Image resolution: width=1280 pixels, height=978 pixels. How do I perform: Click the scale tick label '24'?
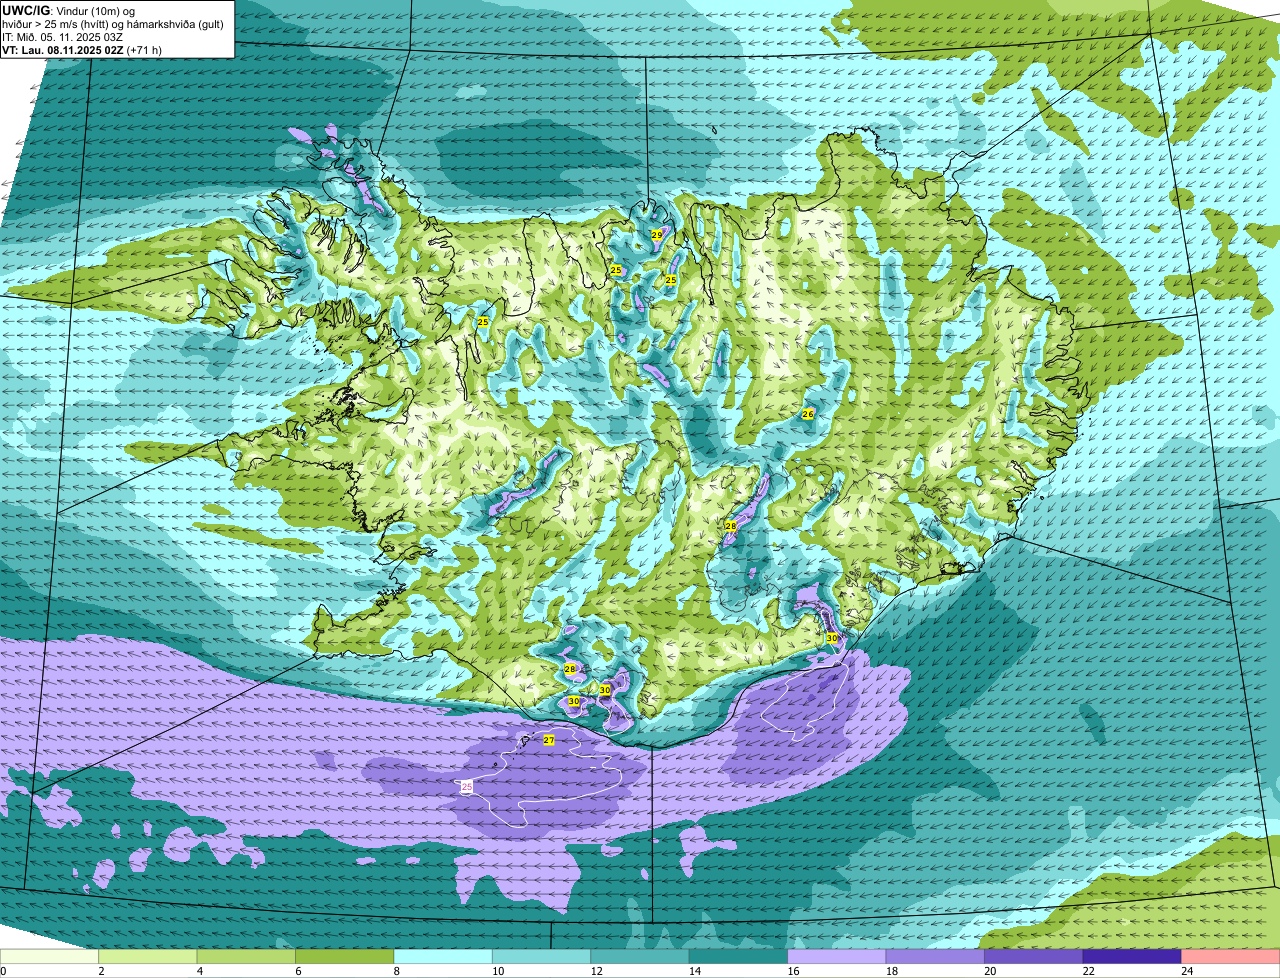coord(1186,971)
